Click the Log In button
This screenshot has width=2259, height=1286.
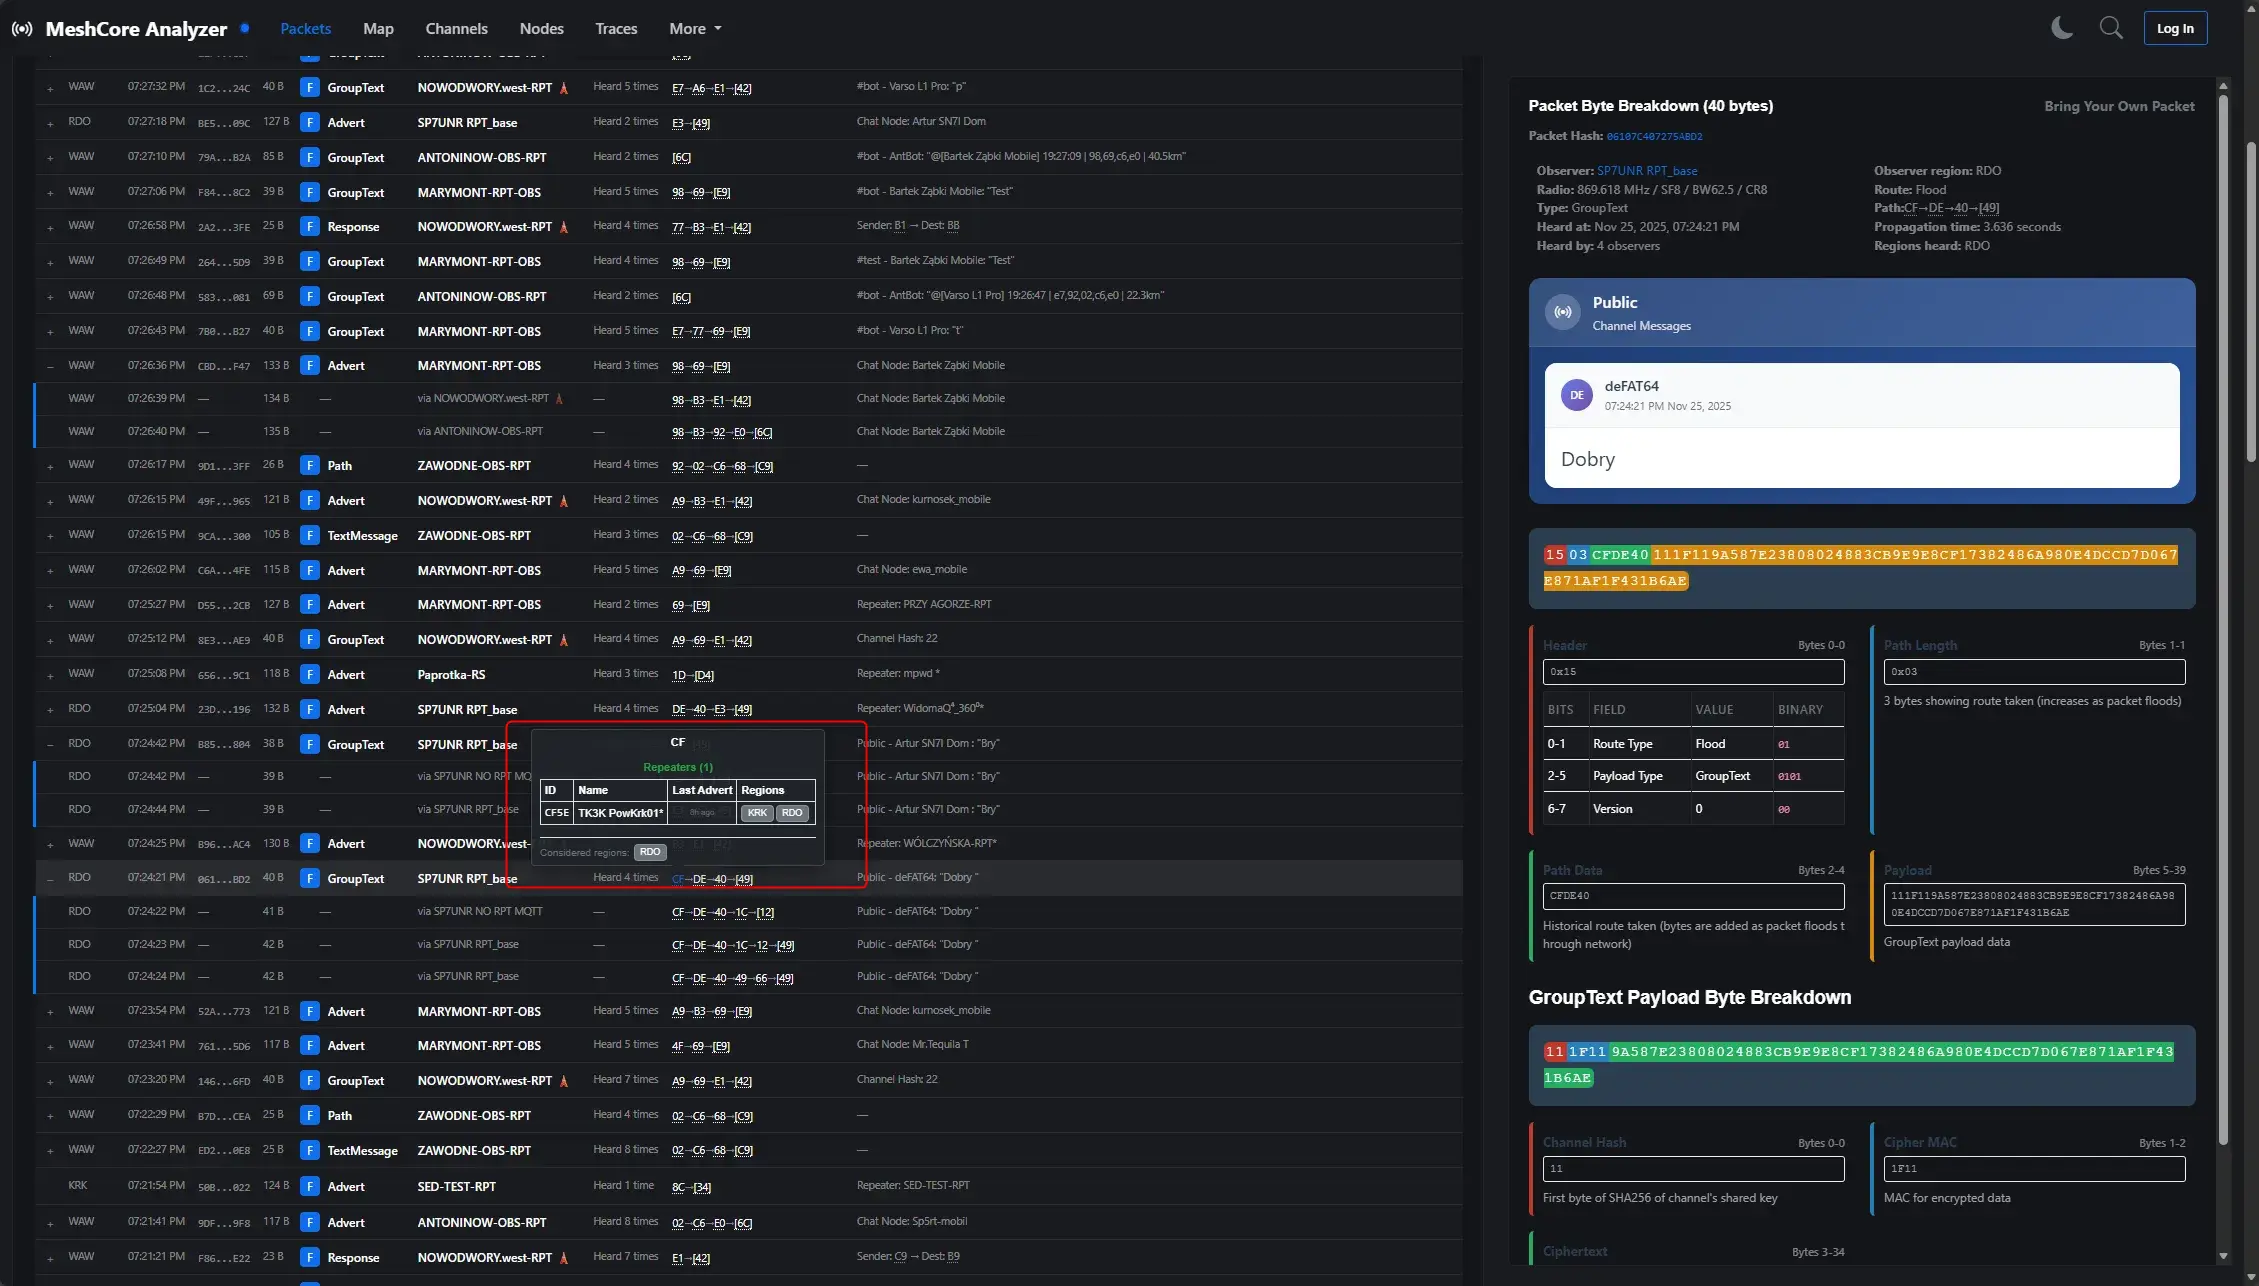pos(2174,28)
